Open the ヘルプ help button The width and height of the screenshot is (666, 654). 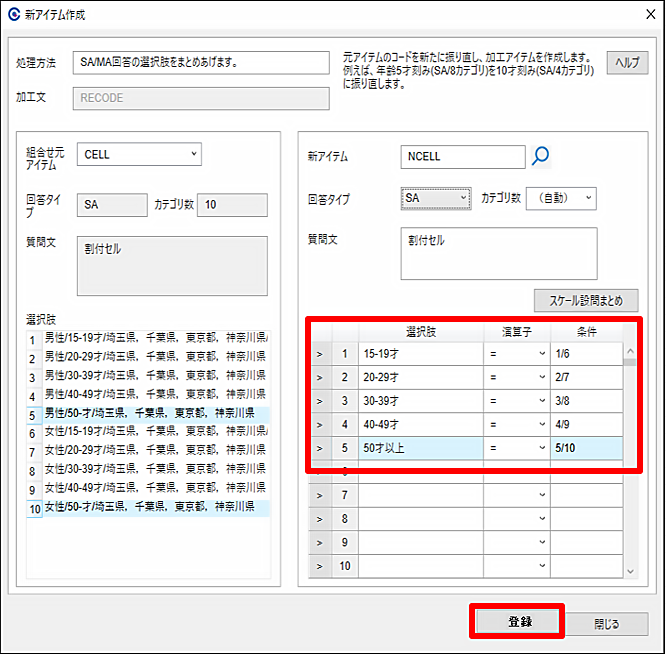tap(627, 62)
